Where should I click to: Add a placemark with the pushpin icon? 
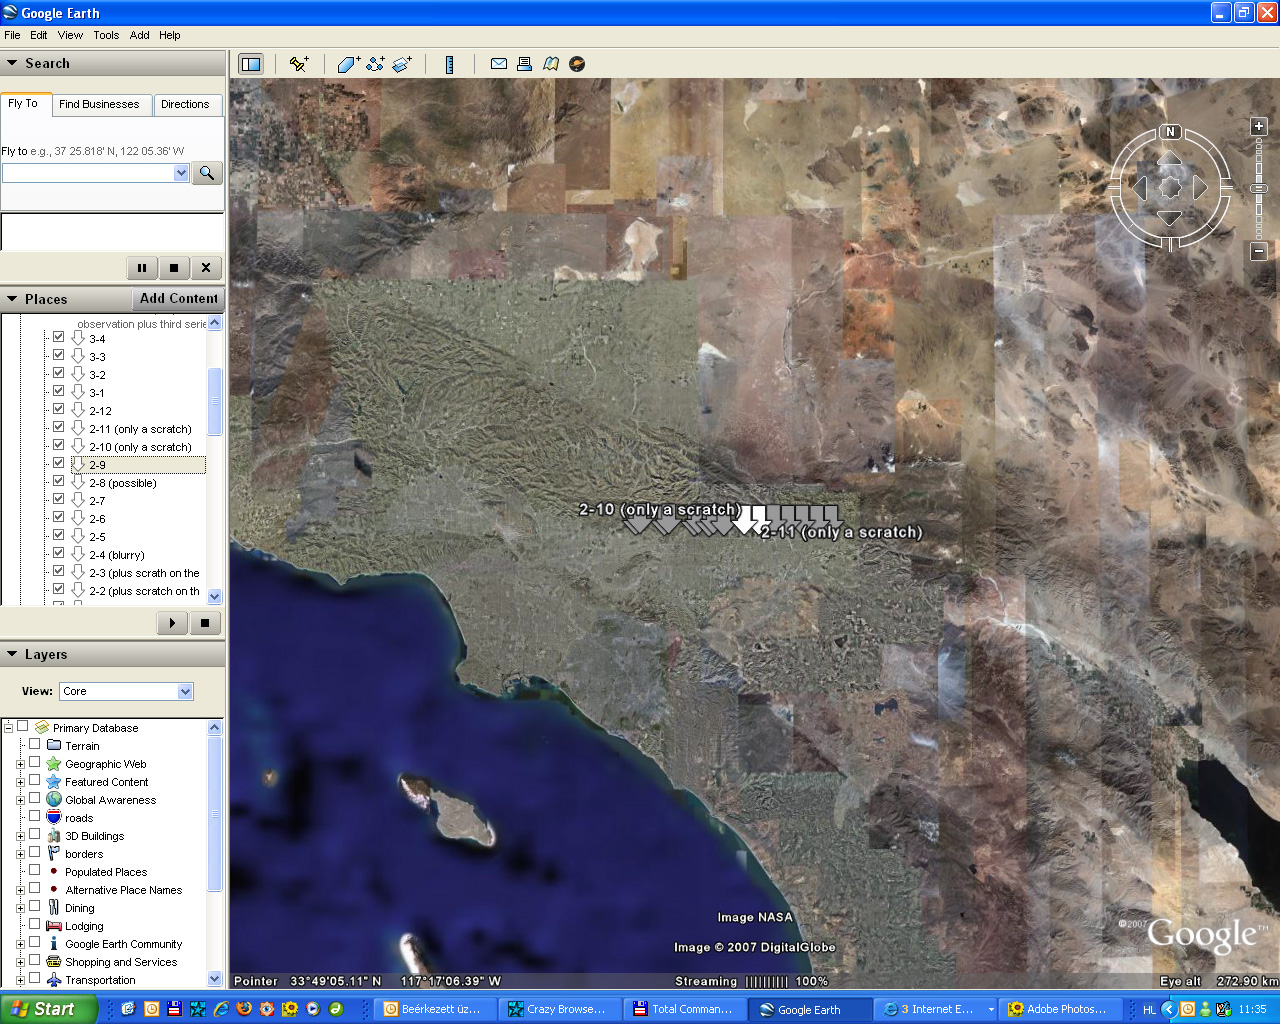tap(298, 64)
